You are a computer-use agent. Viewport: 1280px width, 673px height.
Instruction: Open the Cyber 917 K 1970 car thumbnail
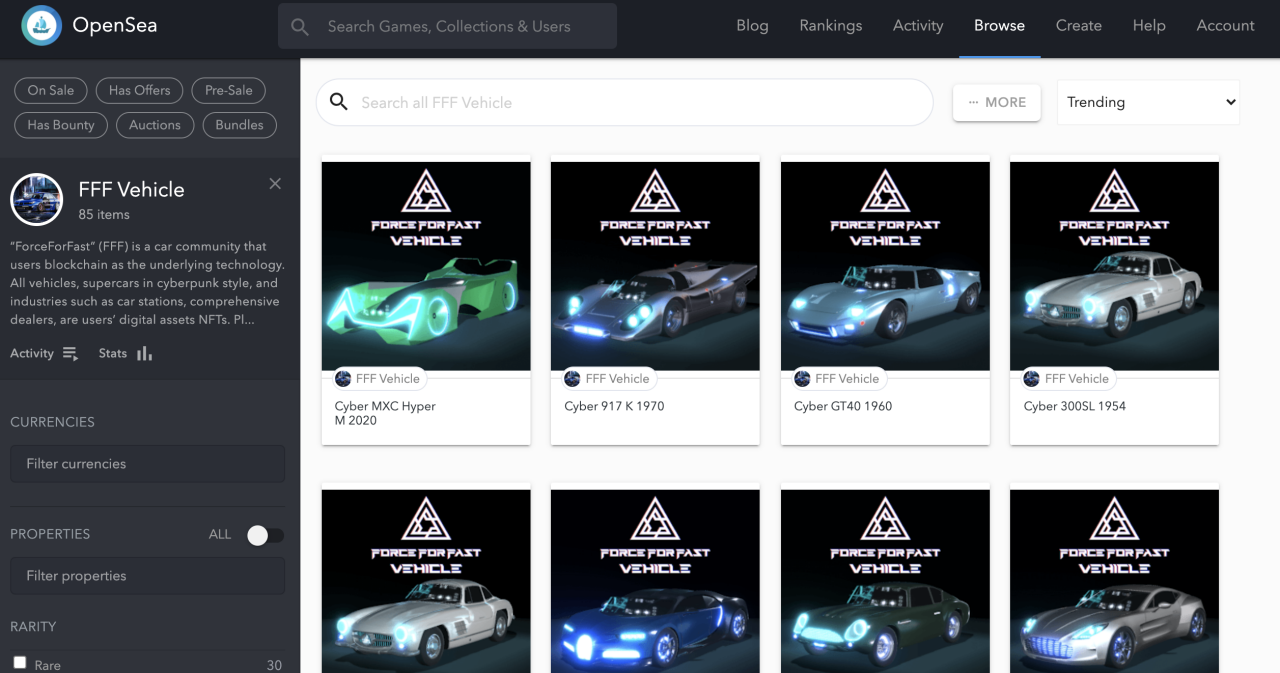[x=655, y=266]
